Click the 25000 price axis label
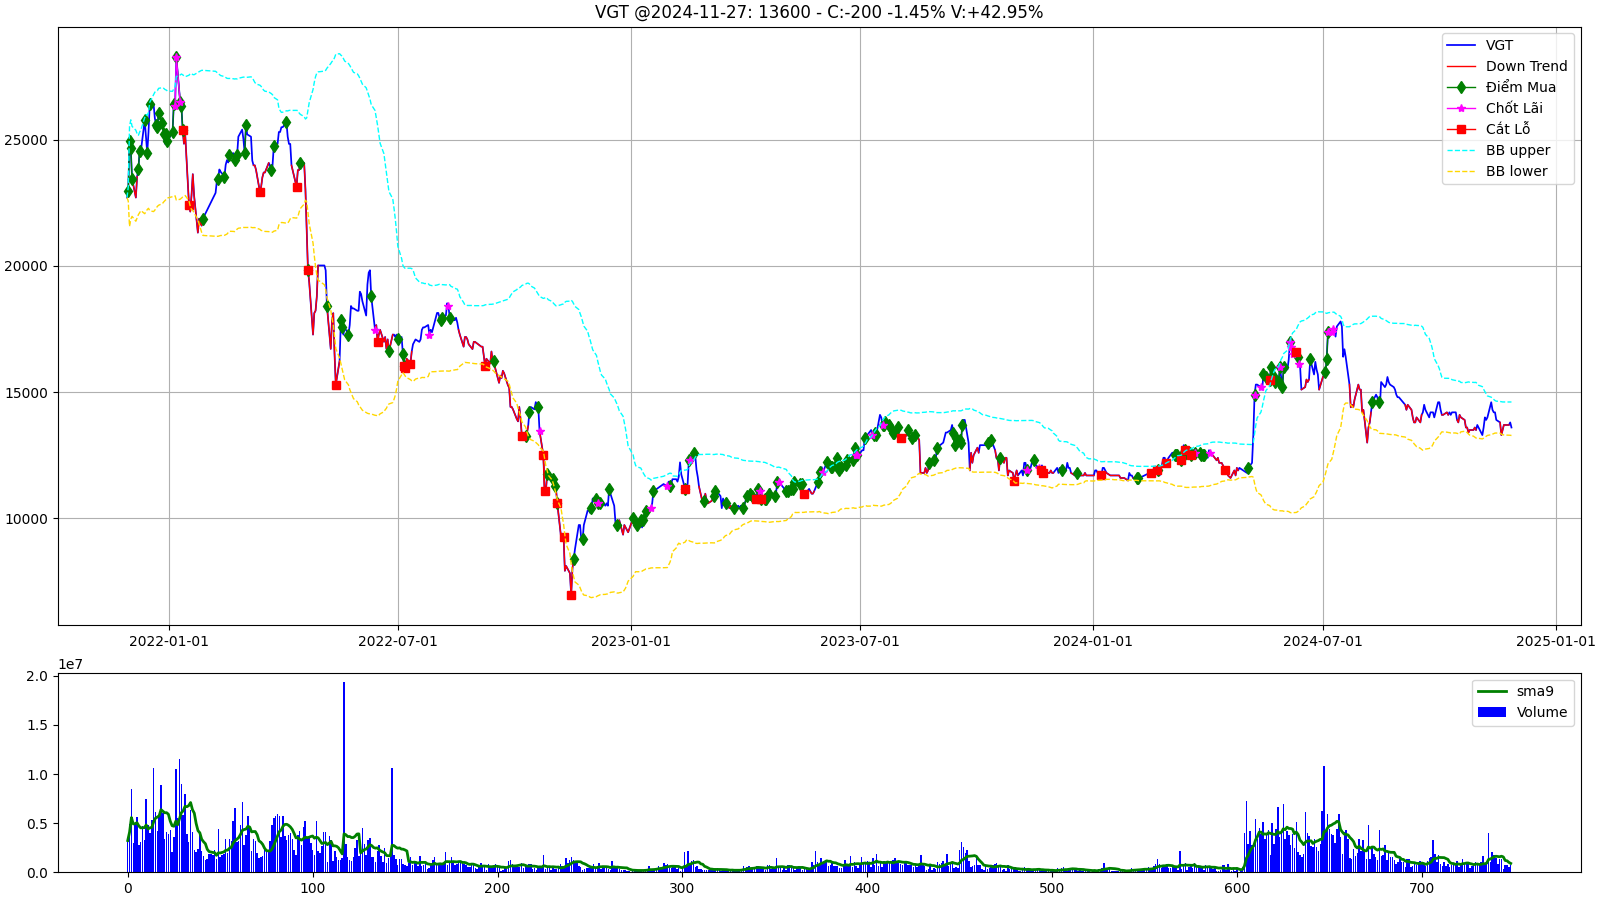This screenshot has height=900, width=1600. [x=26, y=140]
